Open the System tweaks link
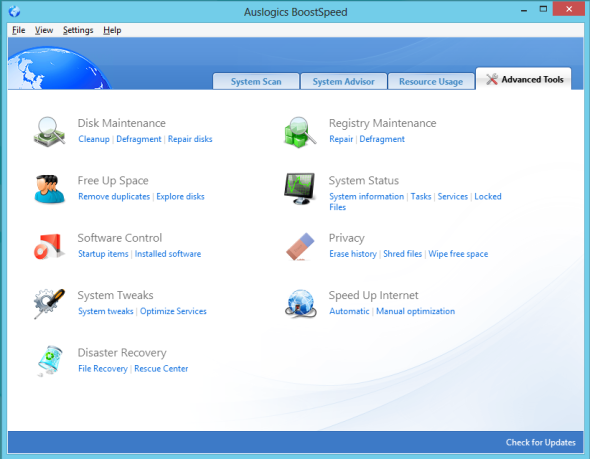Screen dimensions: 590x459 tap(106, 311)
